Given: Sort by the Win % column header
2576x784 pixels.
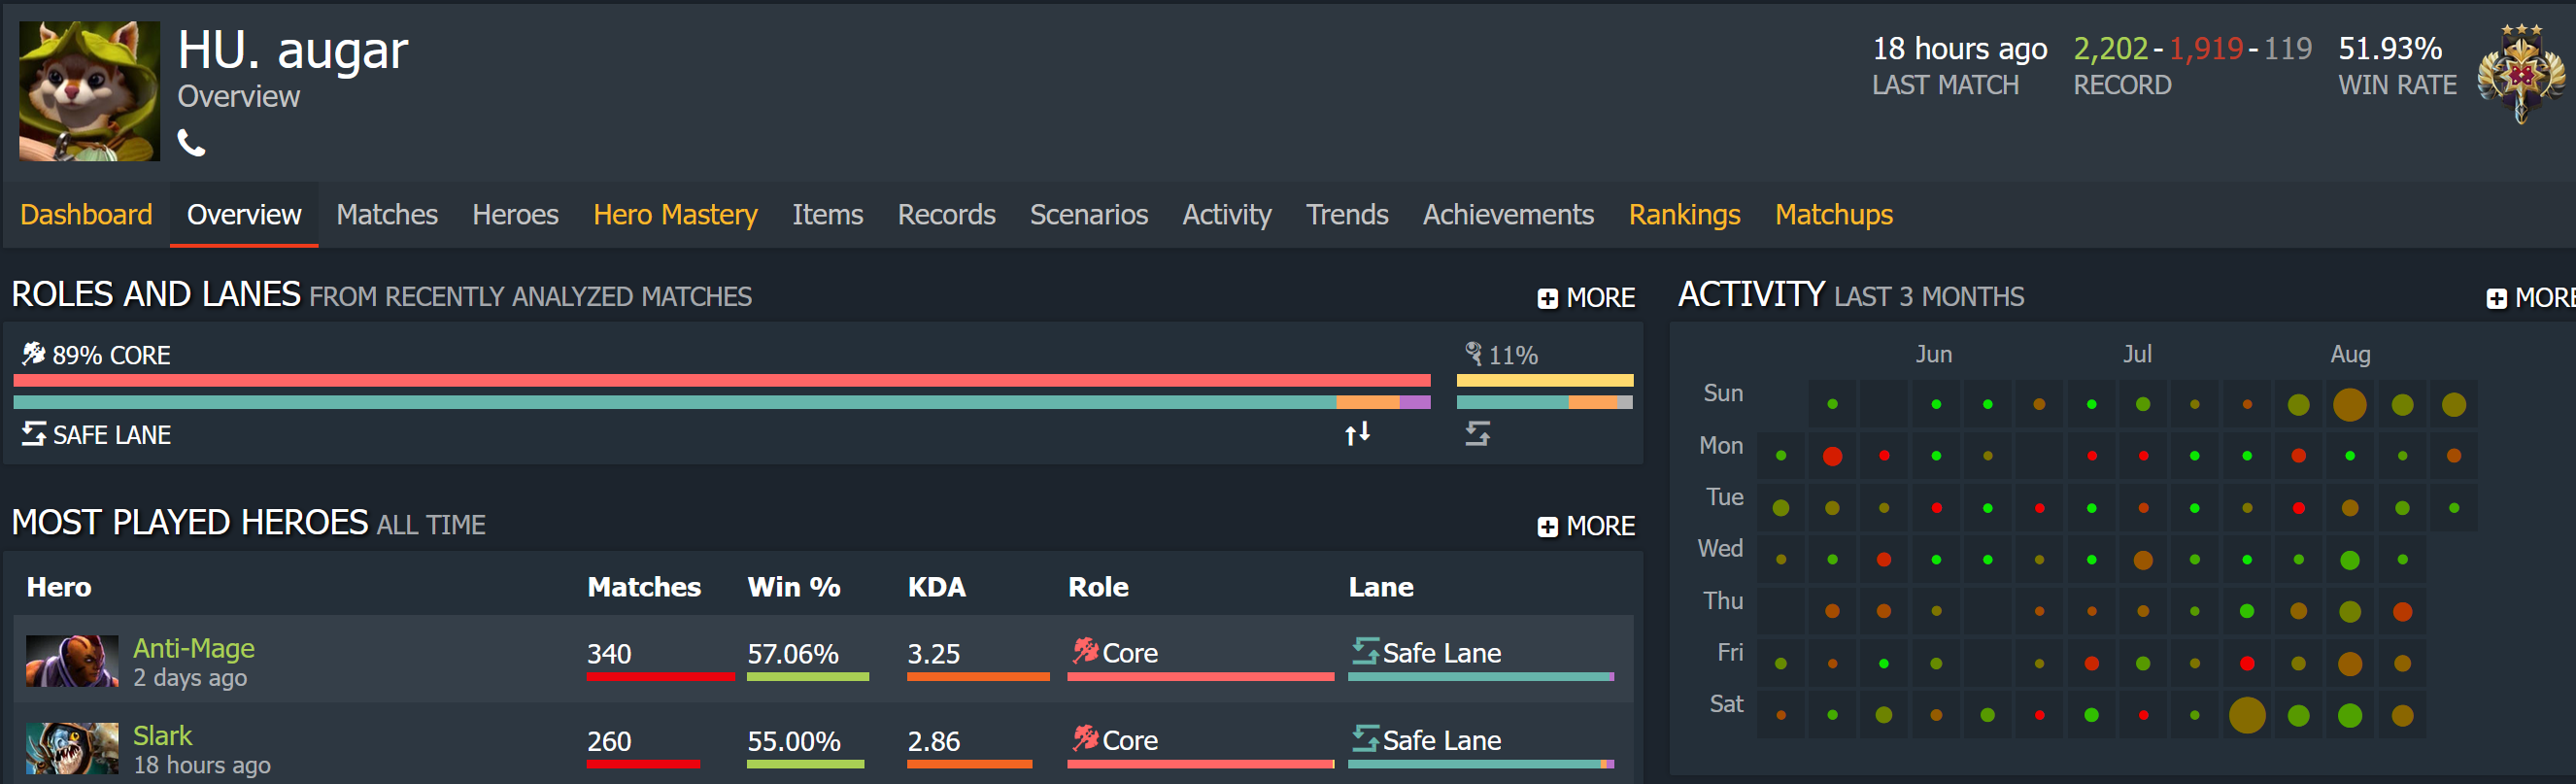Looking at the screenshot, I should 794,587.
